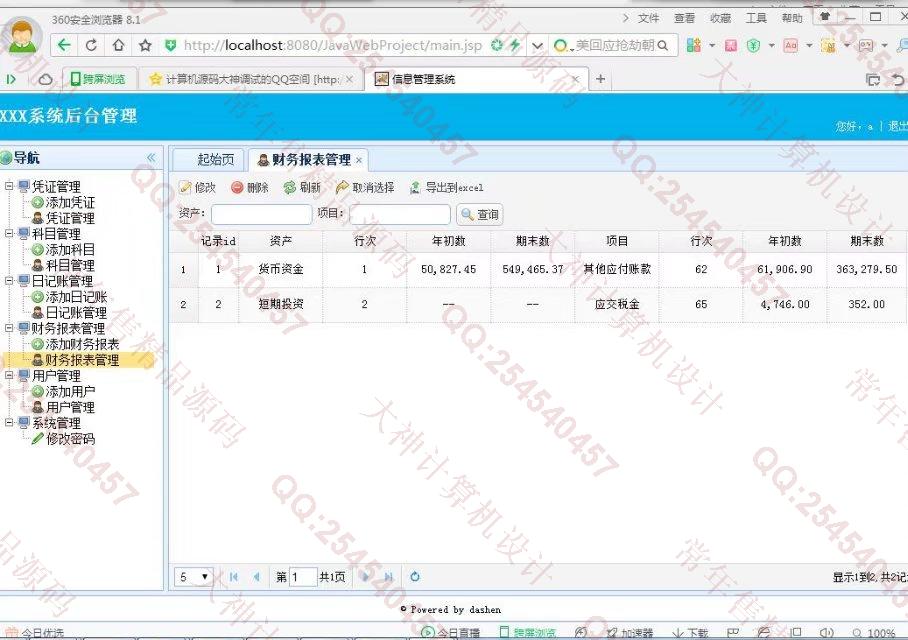Click the 记录id column header

pos(218,241)
